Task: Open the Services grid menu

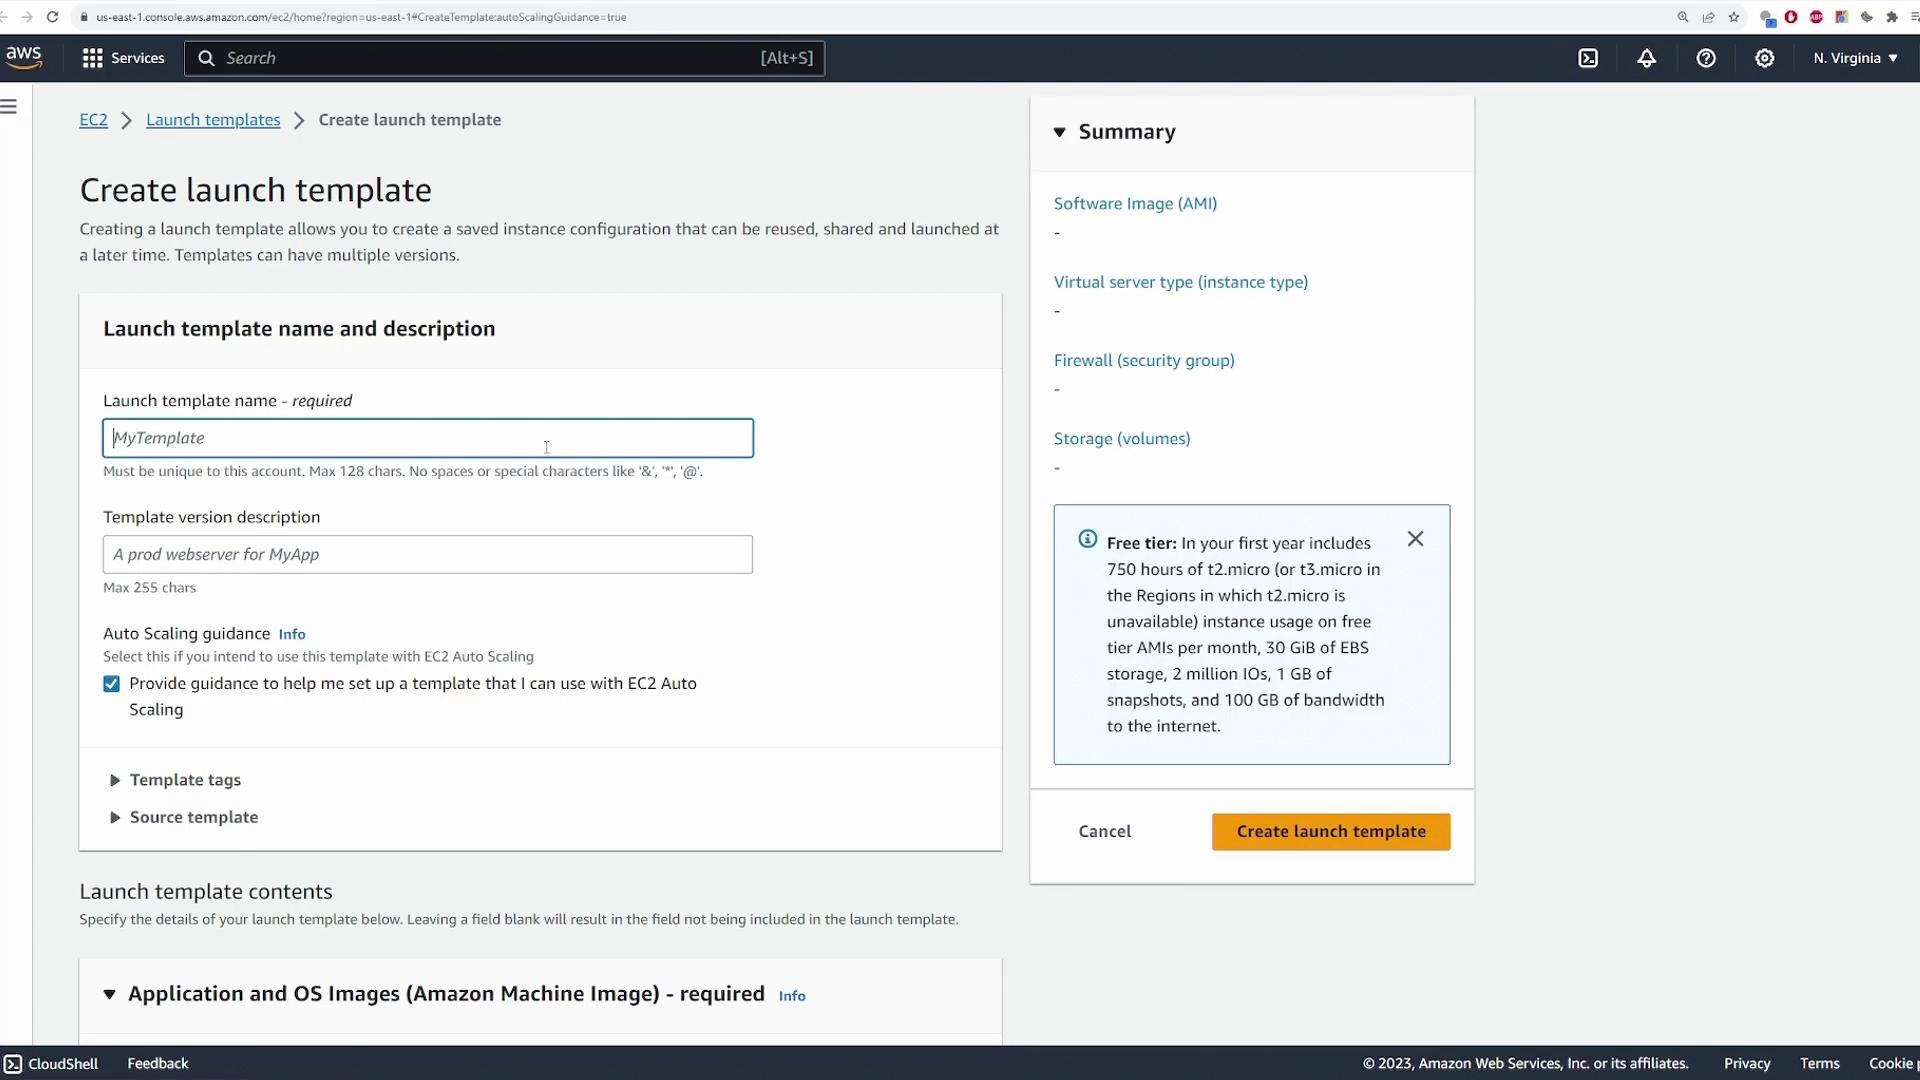Action: tap(92, 58)
